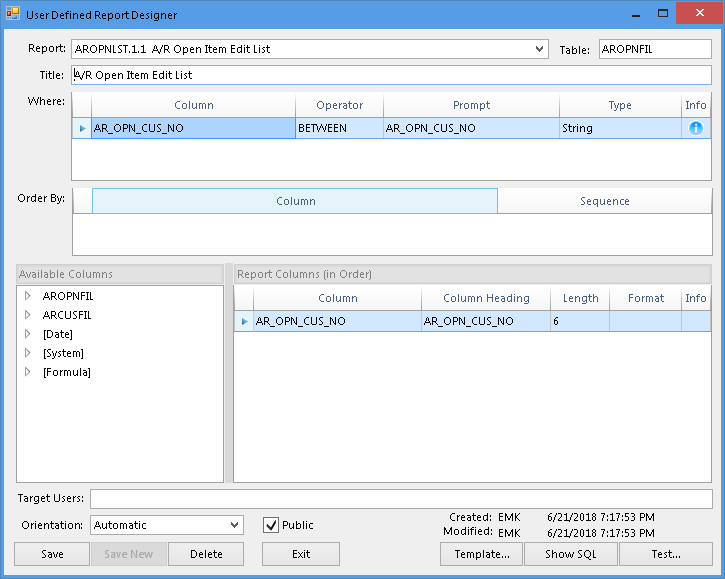Expand the AROPNFIL tree node
Screen dimensions: 725x579
(x=28, y=296)
